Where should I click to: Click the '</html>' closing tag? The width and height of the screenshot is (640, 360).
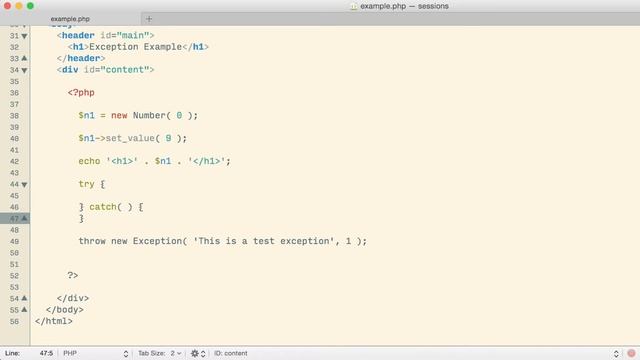[53, 321]
